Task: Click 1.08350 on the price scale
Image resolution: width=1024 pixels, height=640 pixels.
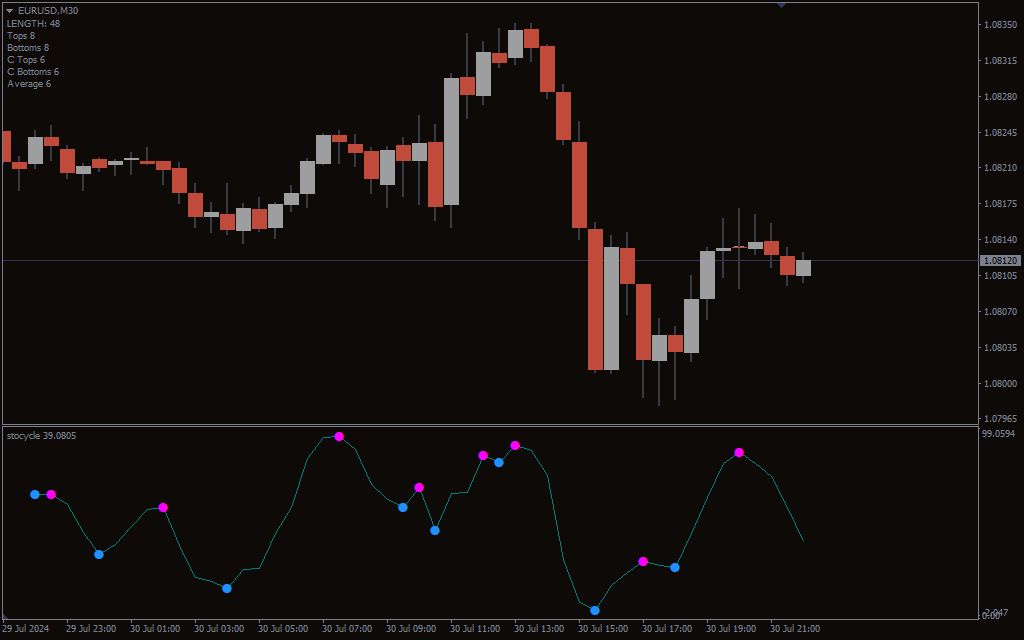Action: coord(999,25)
